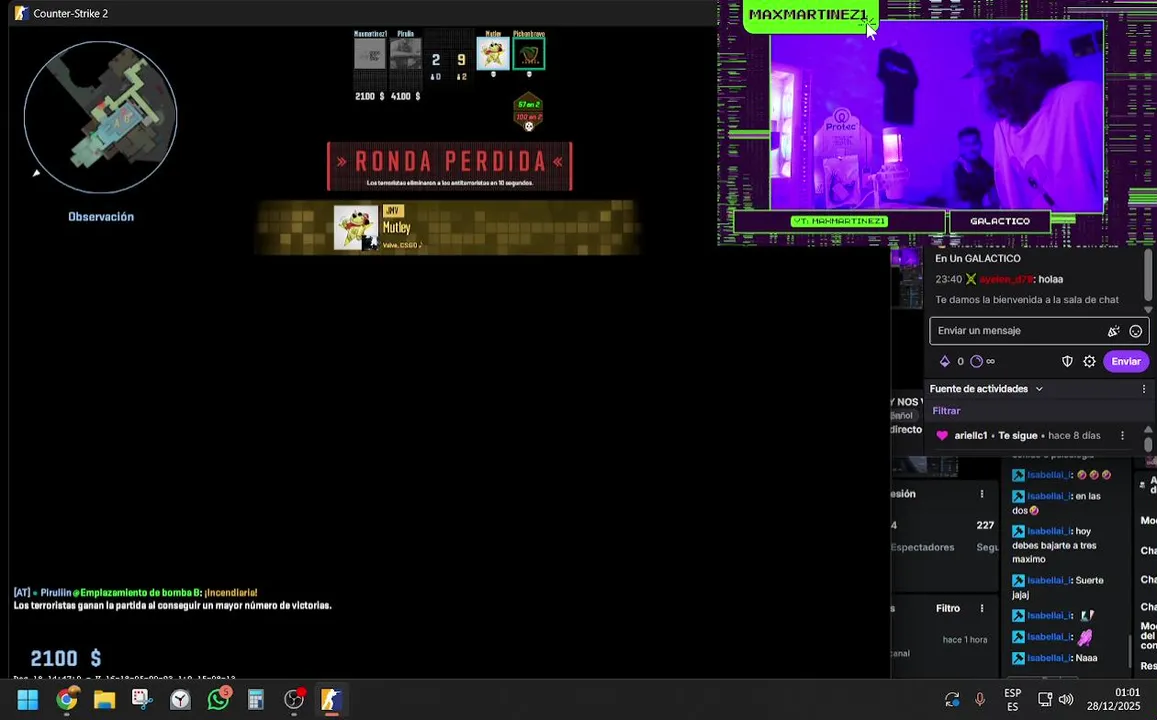Open the Calculator taskbar icon
This screenshot has height=720, width=1157.
(256, 699)
